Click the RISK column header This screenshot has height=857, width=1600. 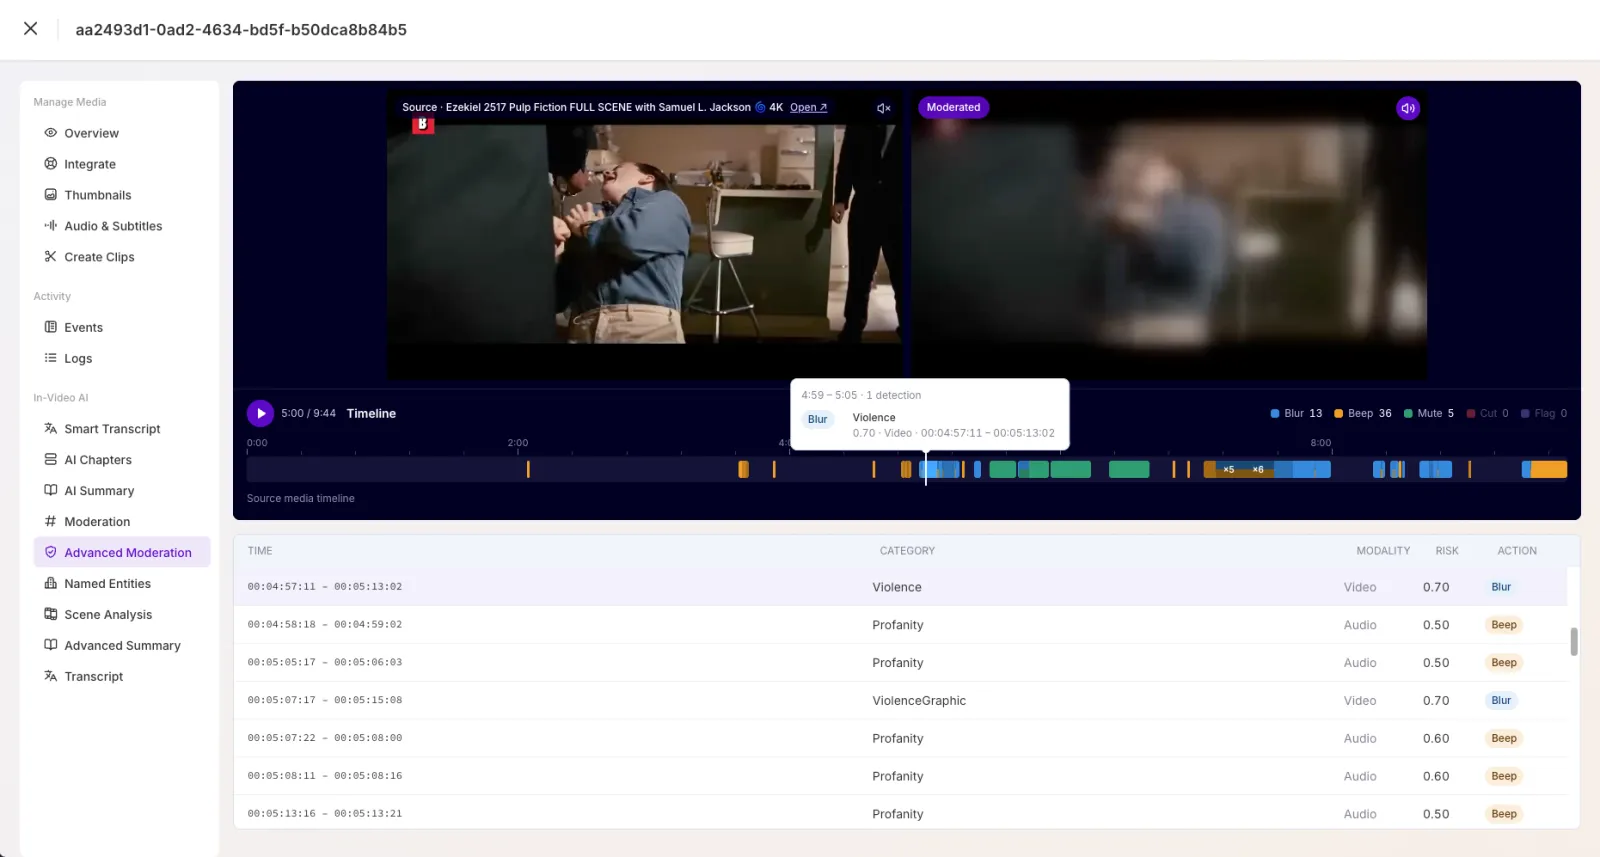[x=1447, y=551]
